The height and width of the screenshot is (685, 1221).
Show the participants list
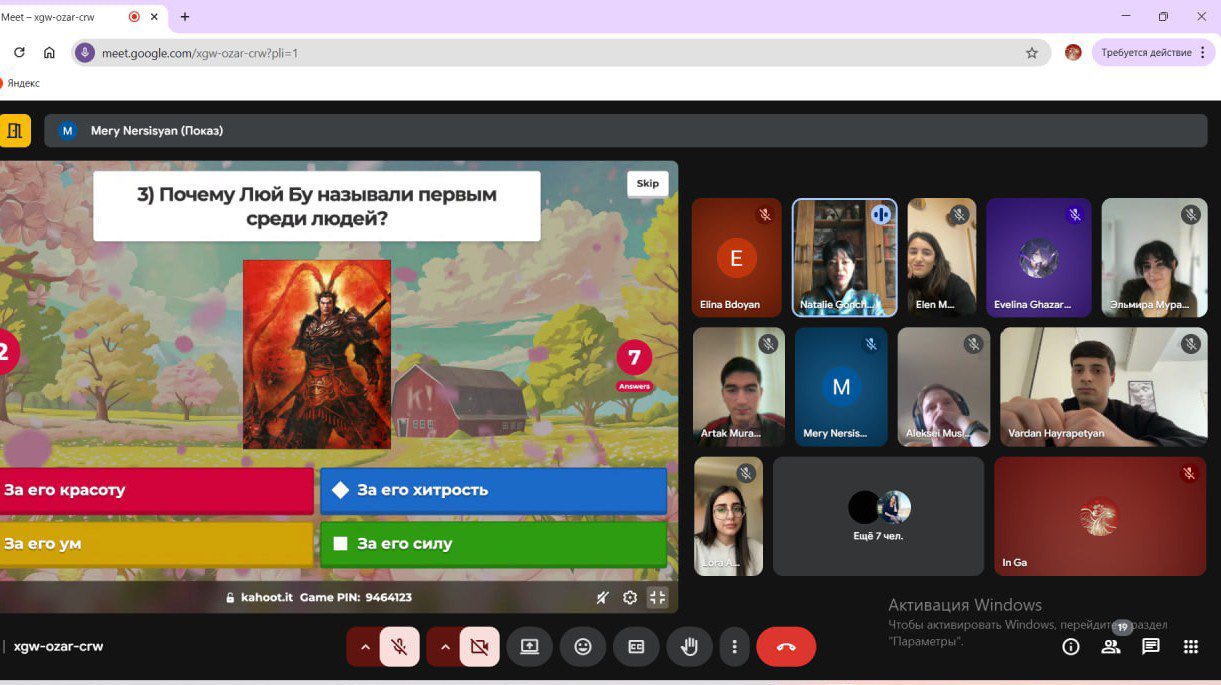(x=1111, y=647)
